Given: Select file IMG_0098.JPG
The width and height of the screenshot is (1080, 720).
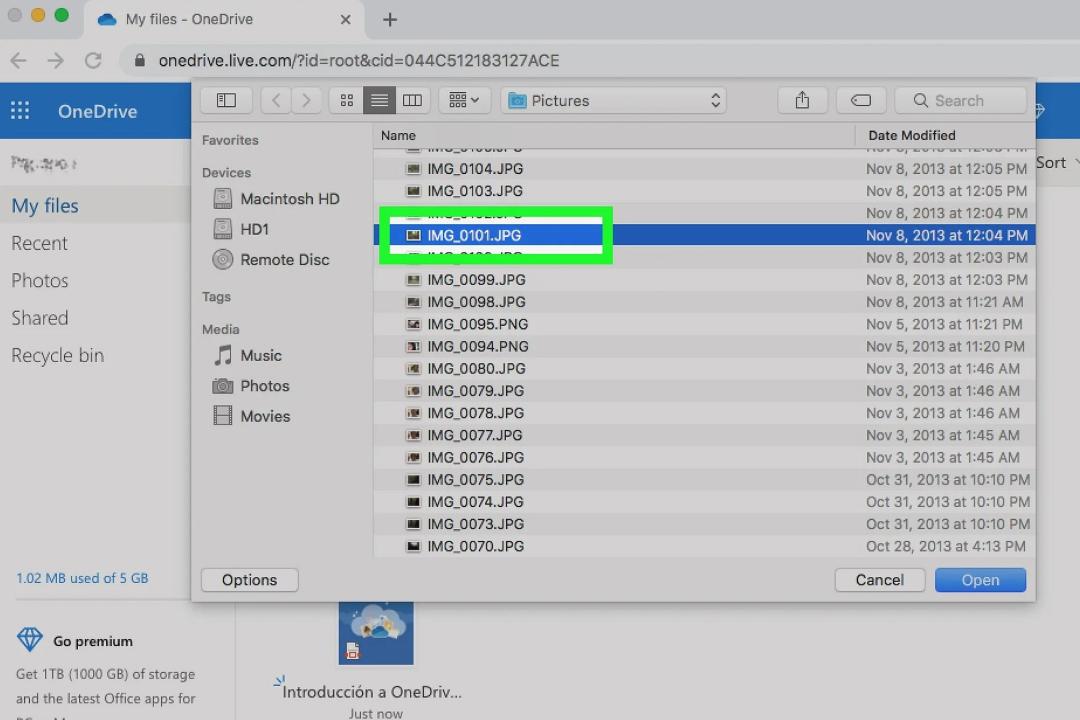Looking at the screenshot, I should (704, 302).
